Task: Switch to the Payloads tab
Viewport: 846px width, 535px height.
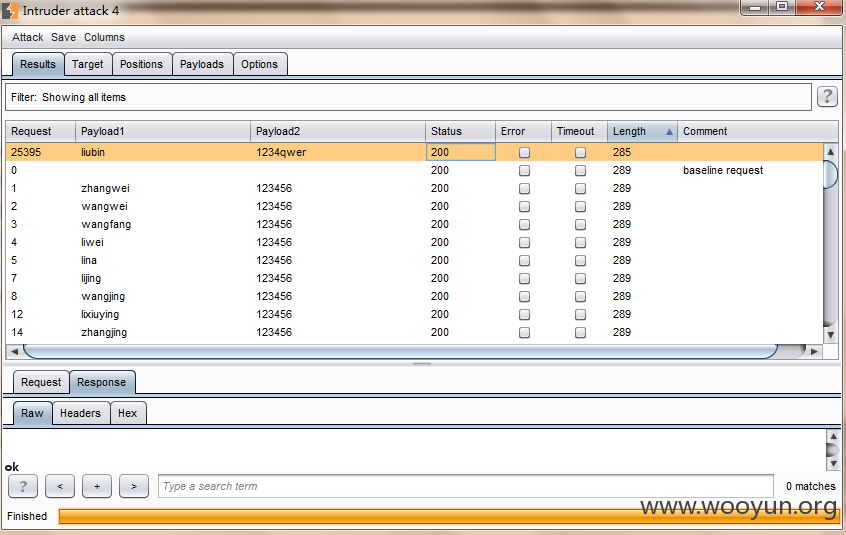Action: 202,64
